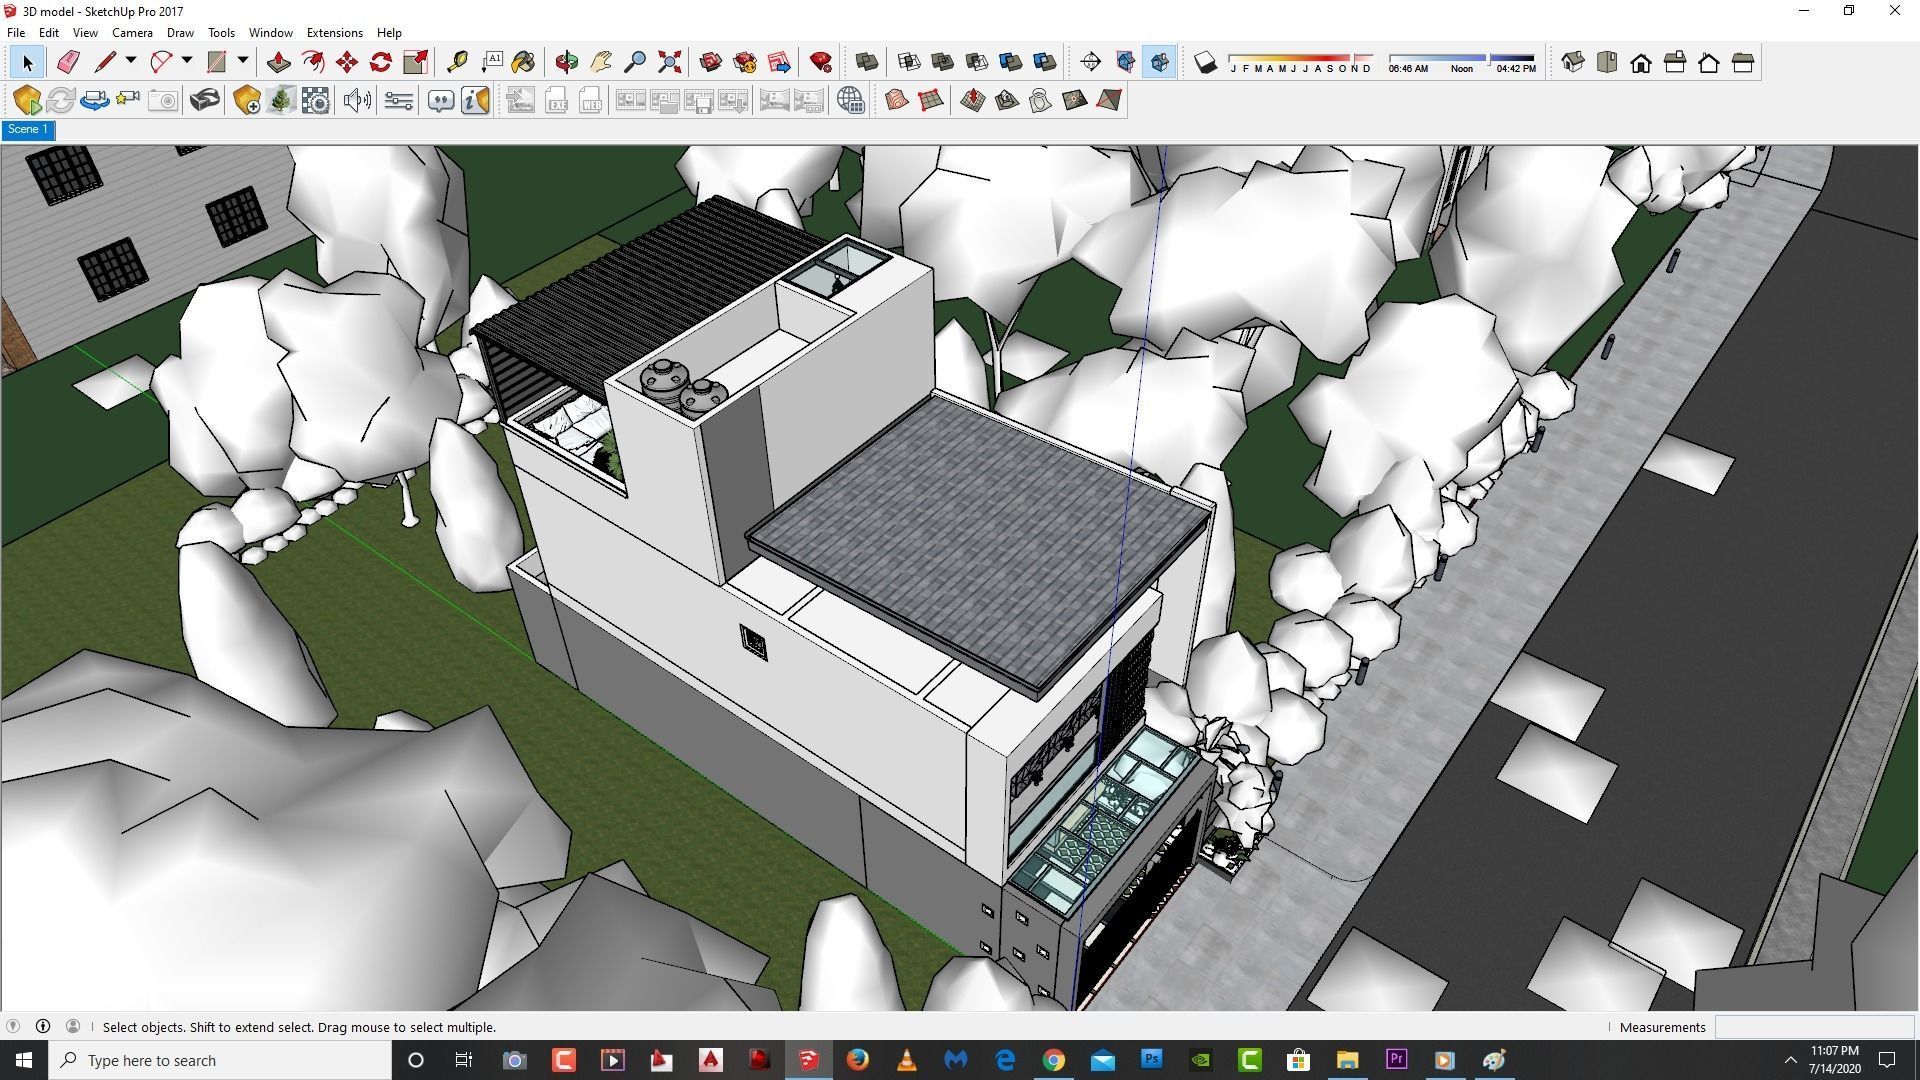Activate the Push/Pull tool

278,63
